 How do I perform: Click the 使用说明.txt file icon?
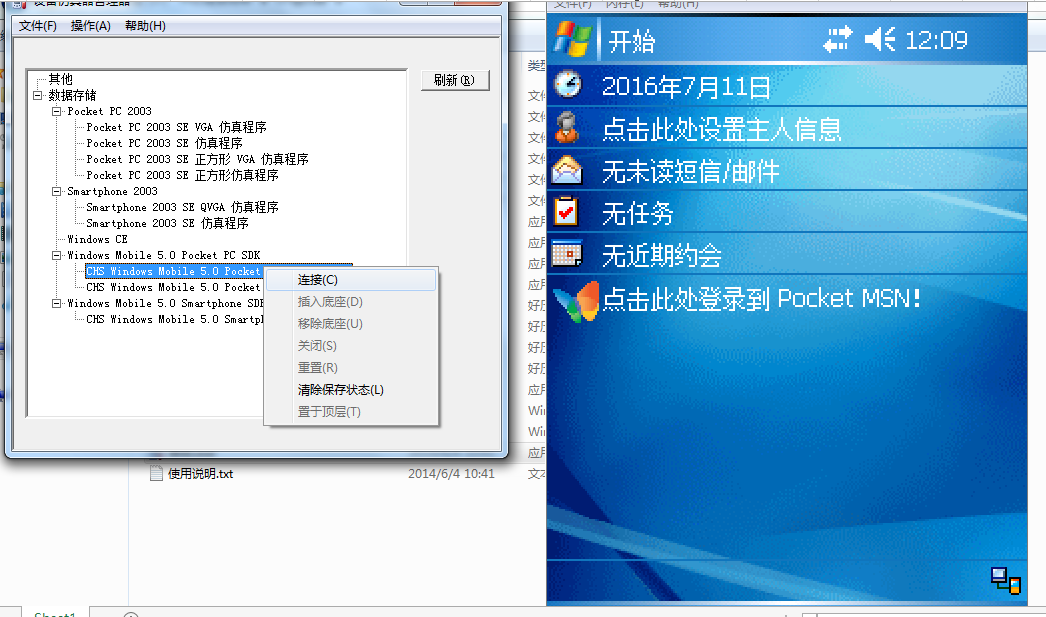pos(156,474)
